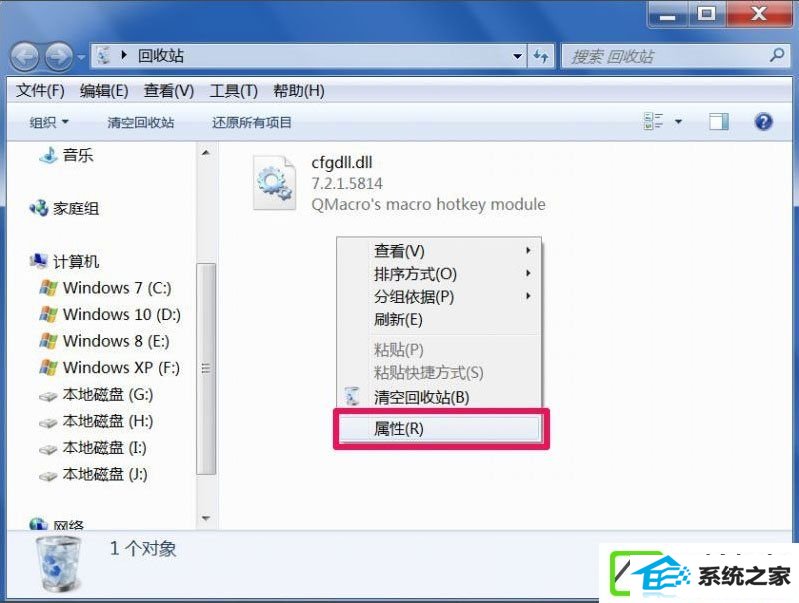
Task: Expand the 组织 dropdown menu
Action: coord(49,122)
